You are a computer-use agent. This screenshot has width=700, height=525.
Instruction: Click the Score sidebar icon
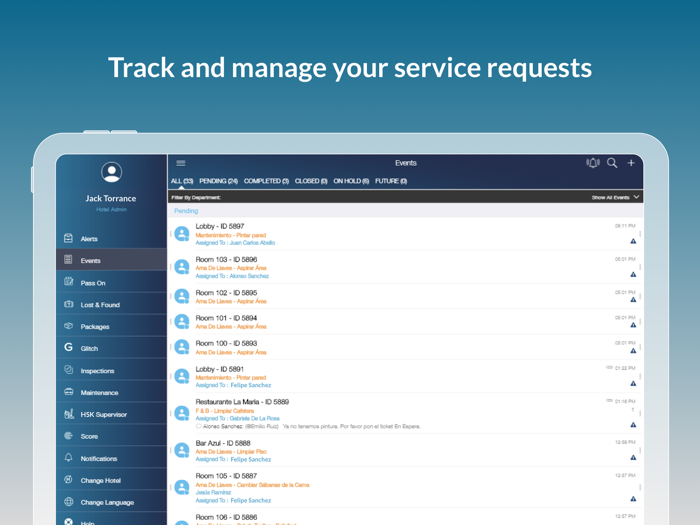pos(68,436)
